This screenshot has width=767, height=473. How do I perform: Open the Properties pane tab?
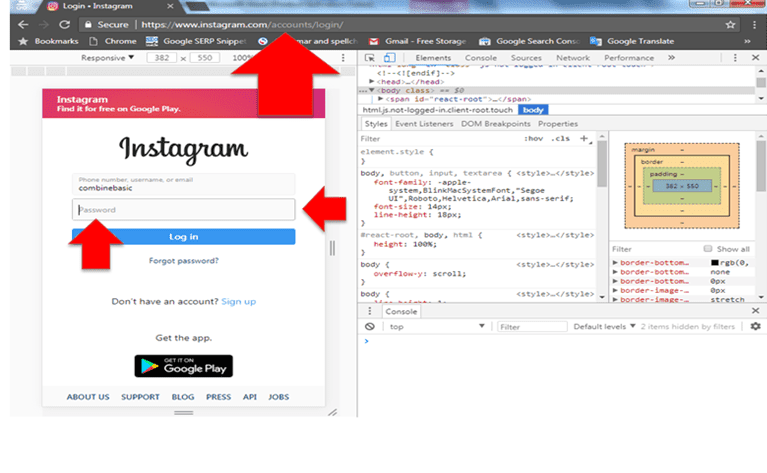tap(558, 124)
